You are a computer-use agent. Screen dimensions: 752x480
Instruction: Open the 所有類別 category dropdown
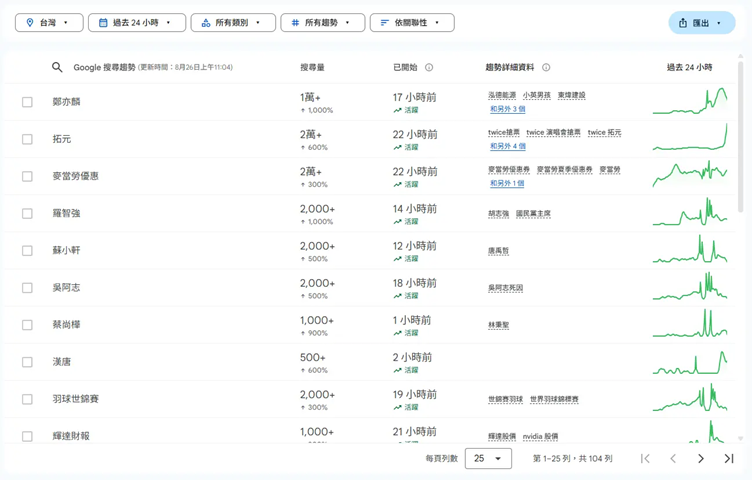pos(233,23)
